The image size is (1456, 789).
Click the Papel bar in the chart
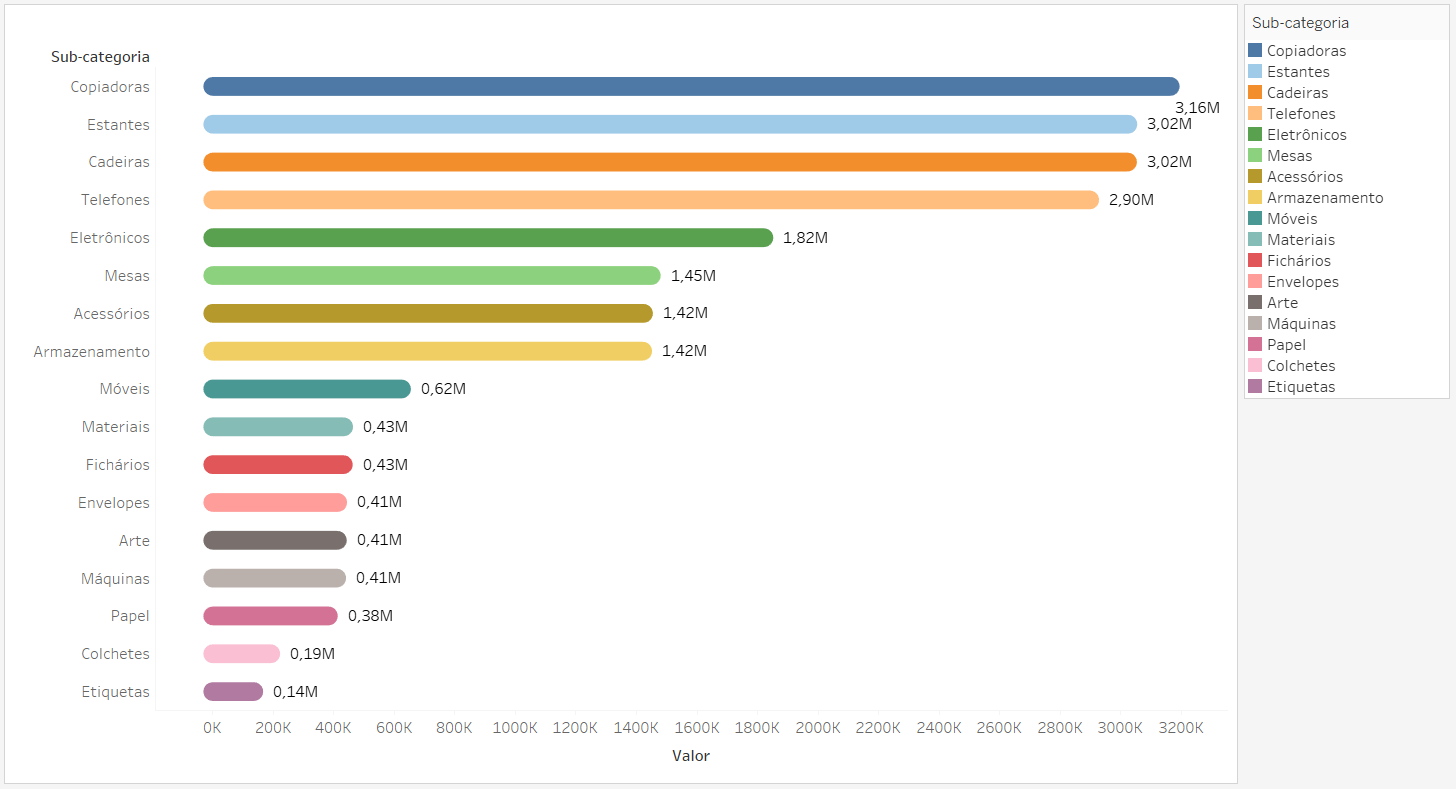click(270, 616)
